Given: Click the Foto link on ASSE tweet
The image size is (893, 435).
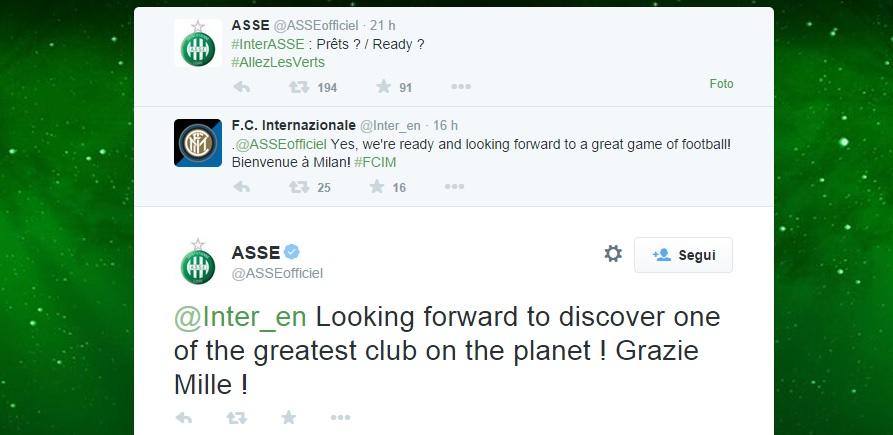Looking at the screenshot, I should [x=722, y=84].
